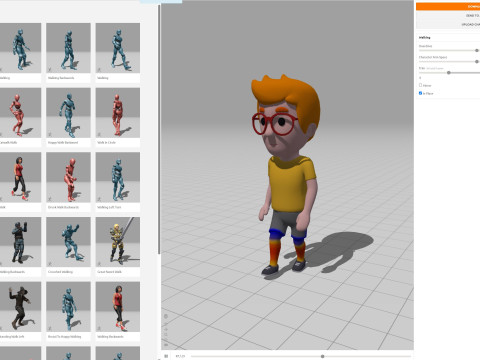480x360 pixels.
Task: Select the Crouched Walking animation thumbnail
Action: pyautogui.click(x=68, y=242)
